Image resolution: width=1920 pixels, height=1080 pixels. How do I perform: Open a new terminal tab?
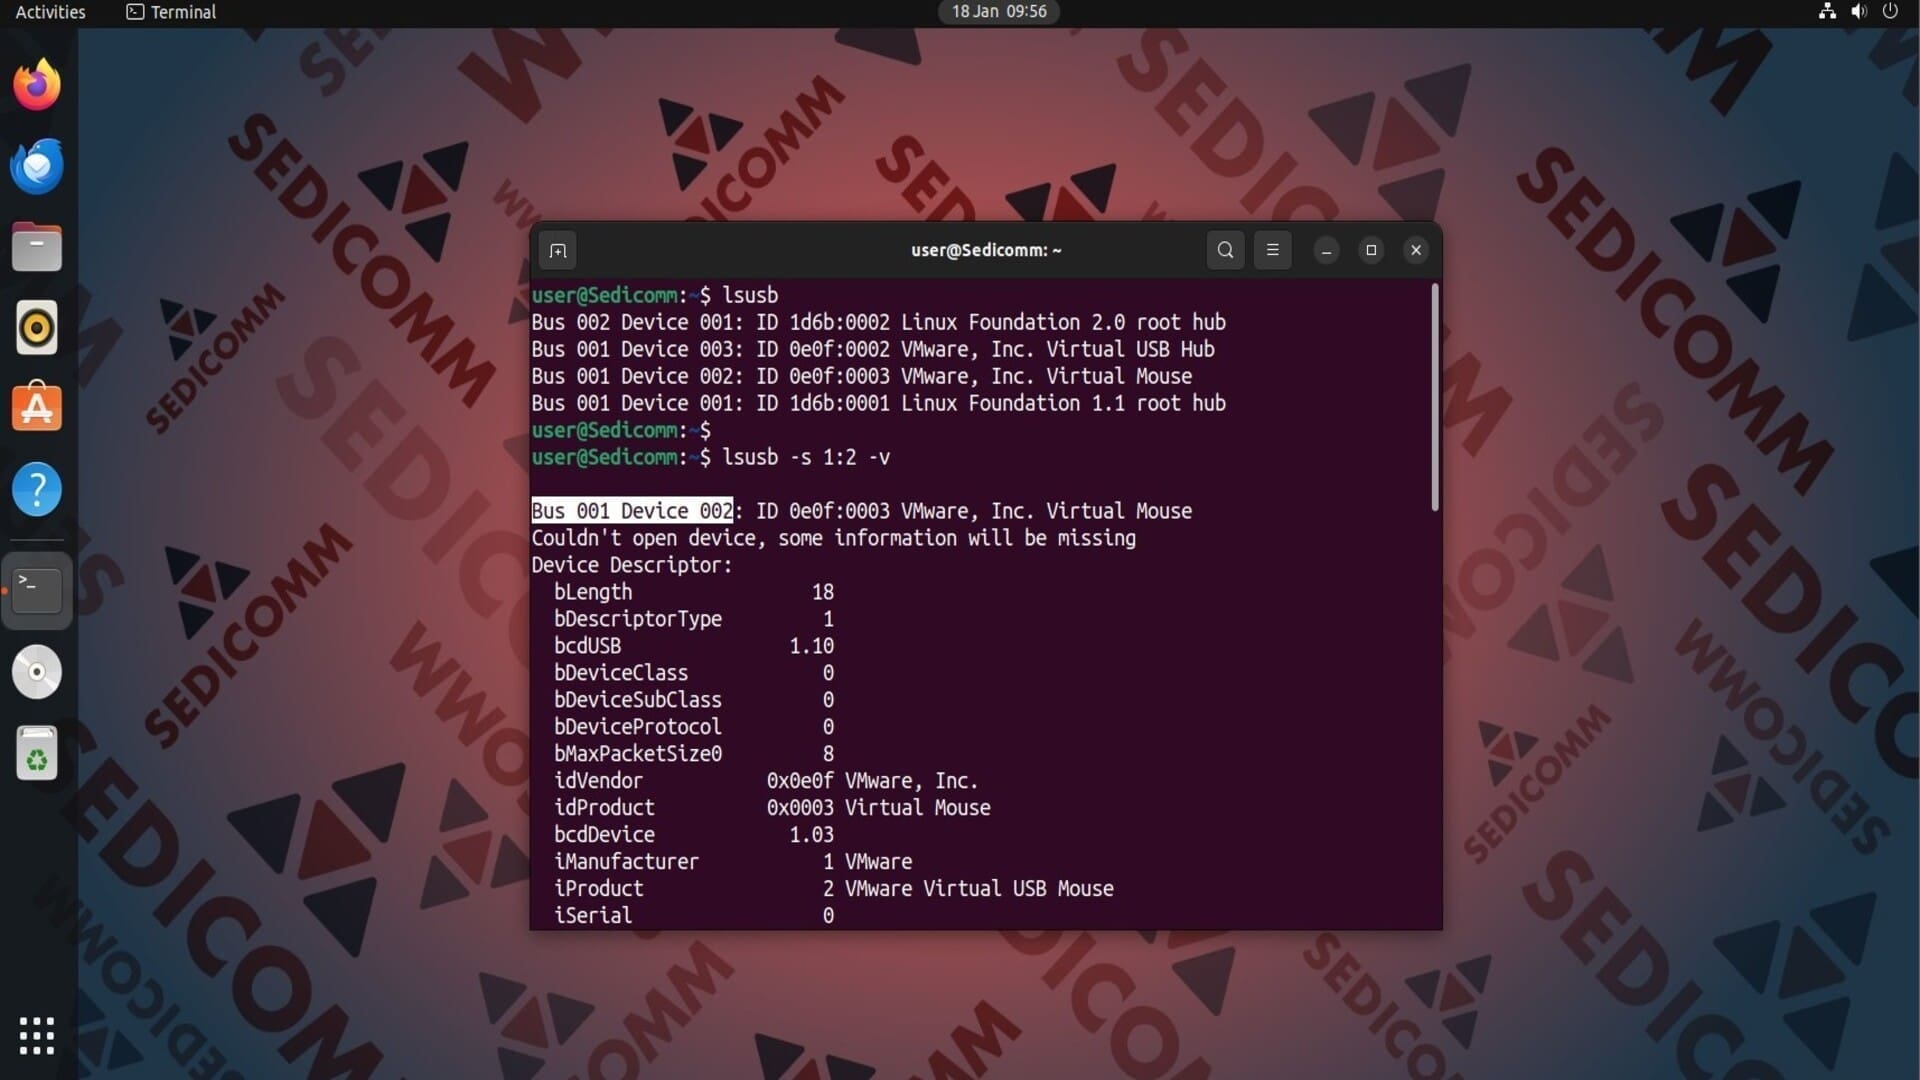(x=558, y=250)
